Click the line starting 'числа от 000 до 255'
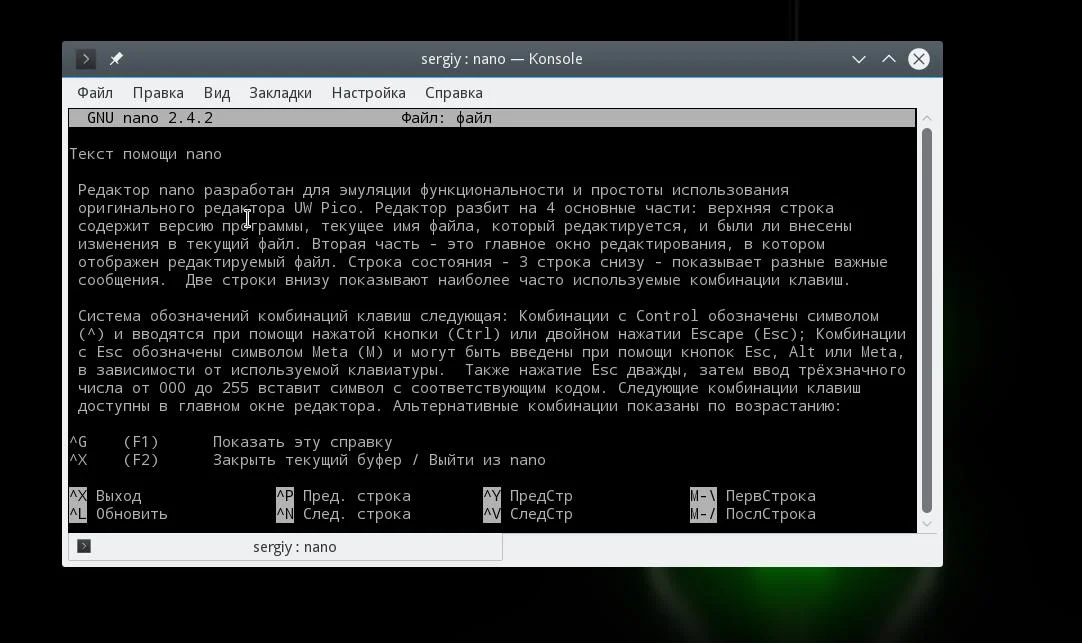1082x643 pixels. coord(469,388)
